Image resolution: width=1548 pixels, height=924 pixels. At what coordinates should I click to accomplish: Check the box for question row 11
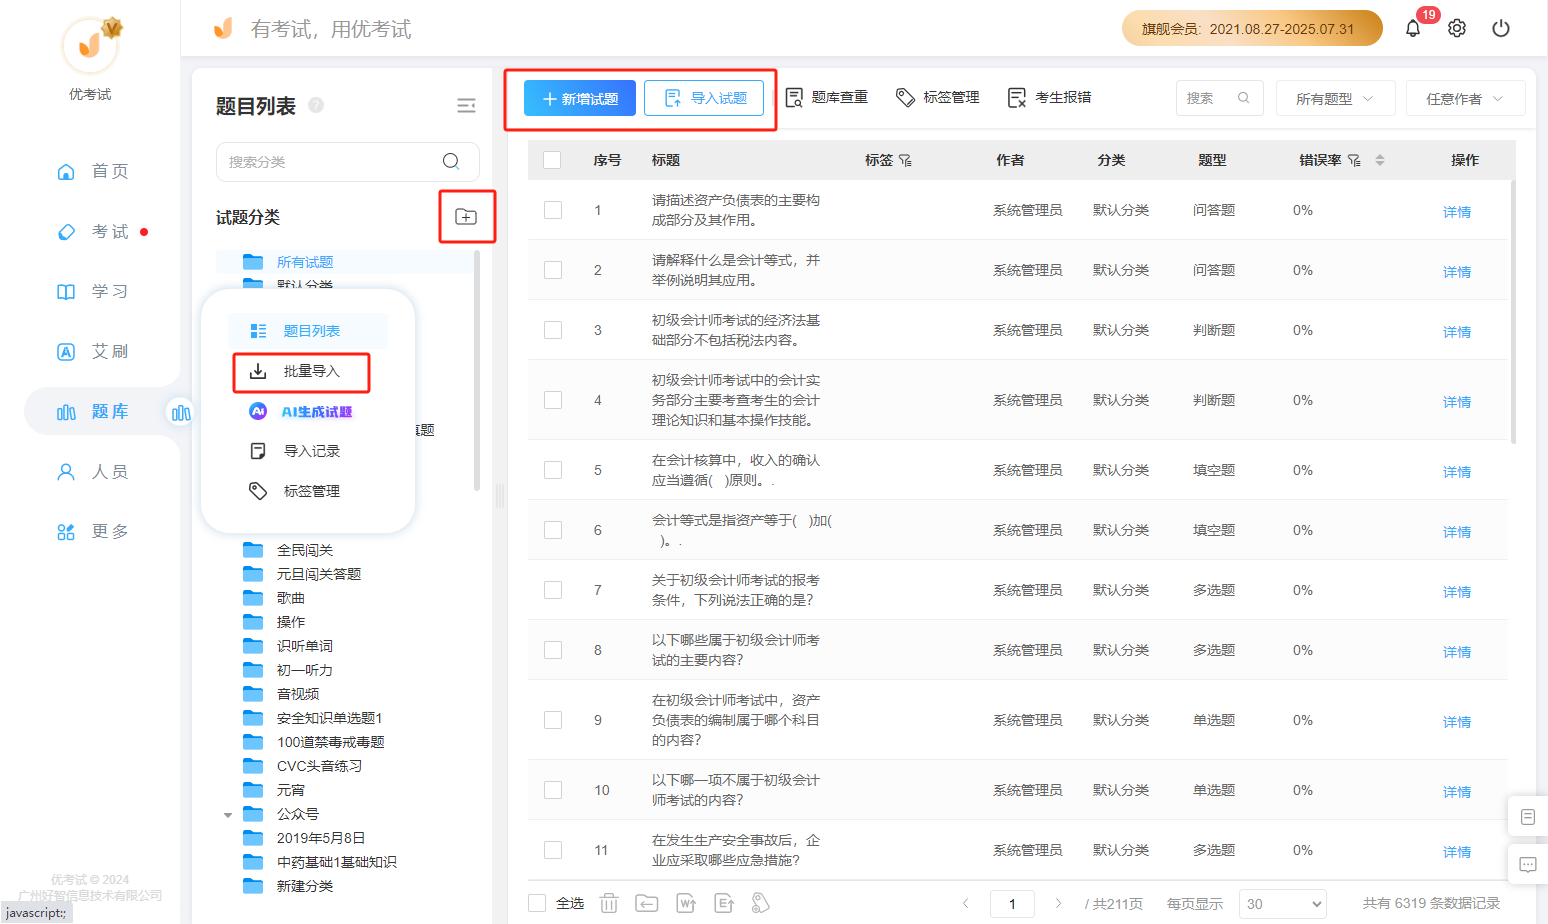tap(553, 850)
